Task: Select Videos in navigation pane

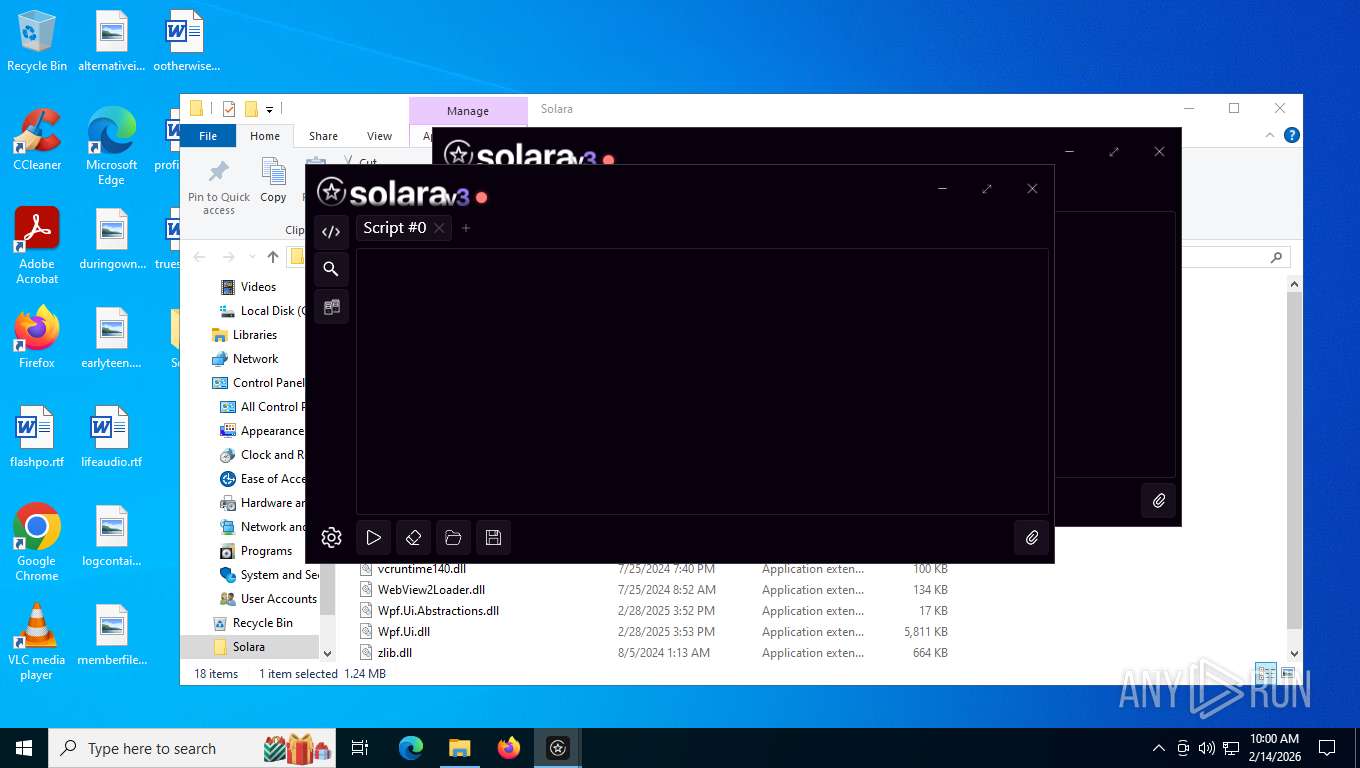Action: click(x=258, y=287)
